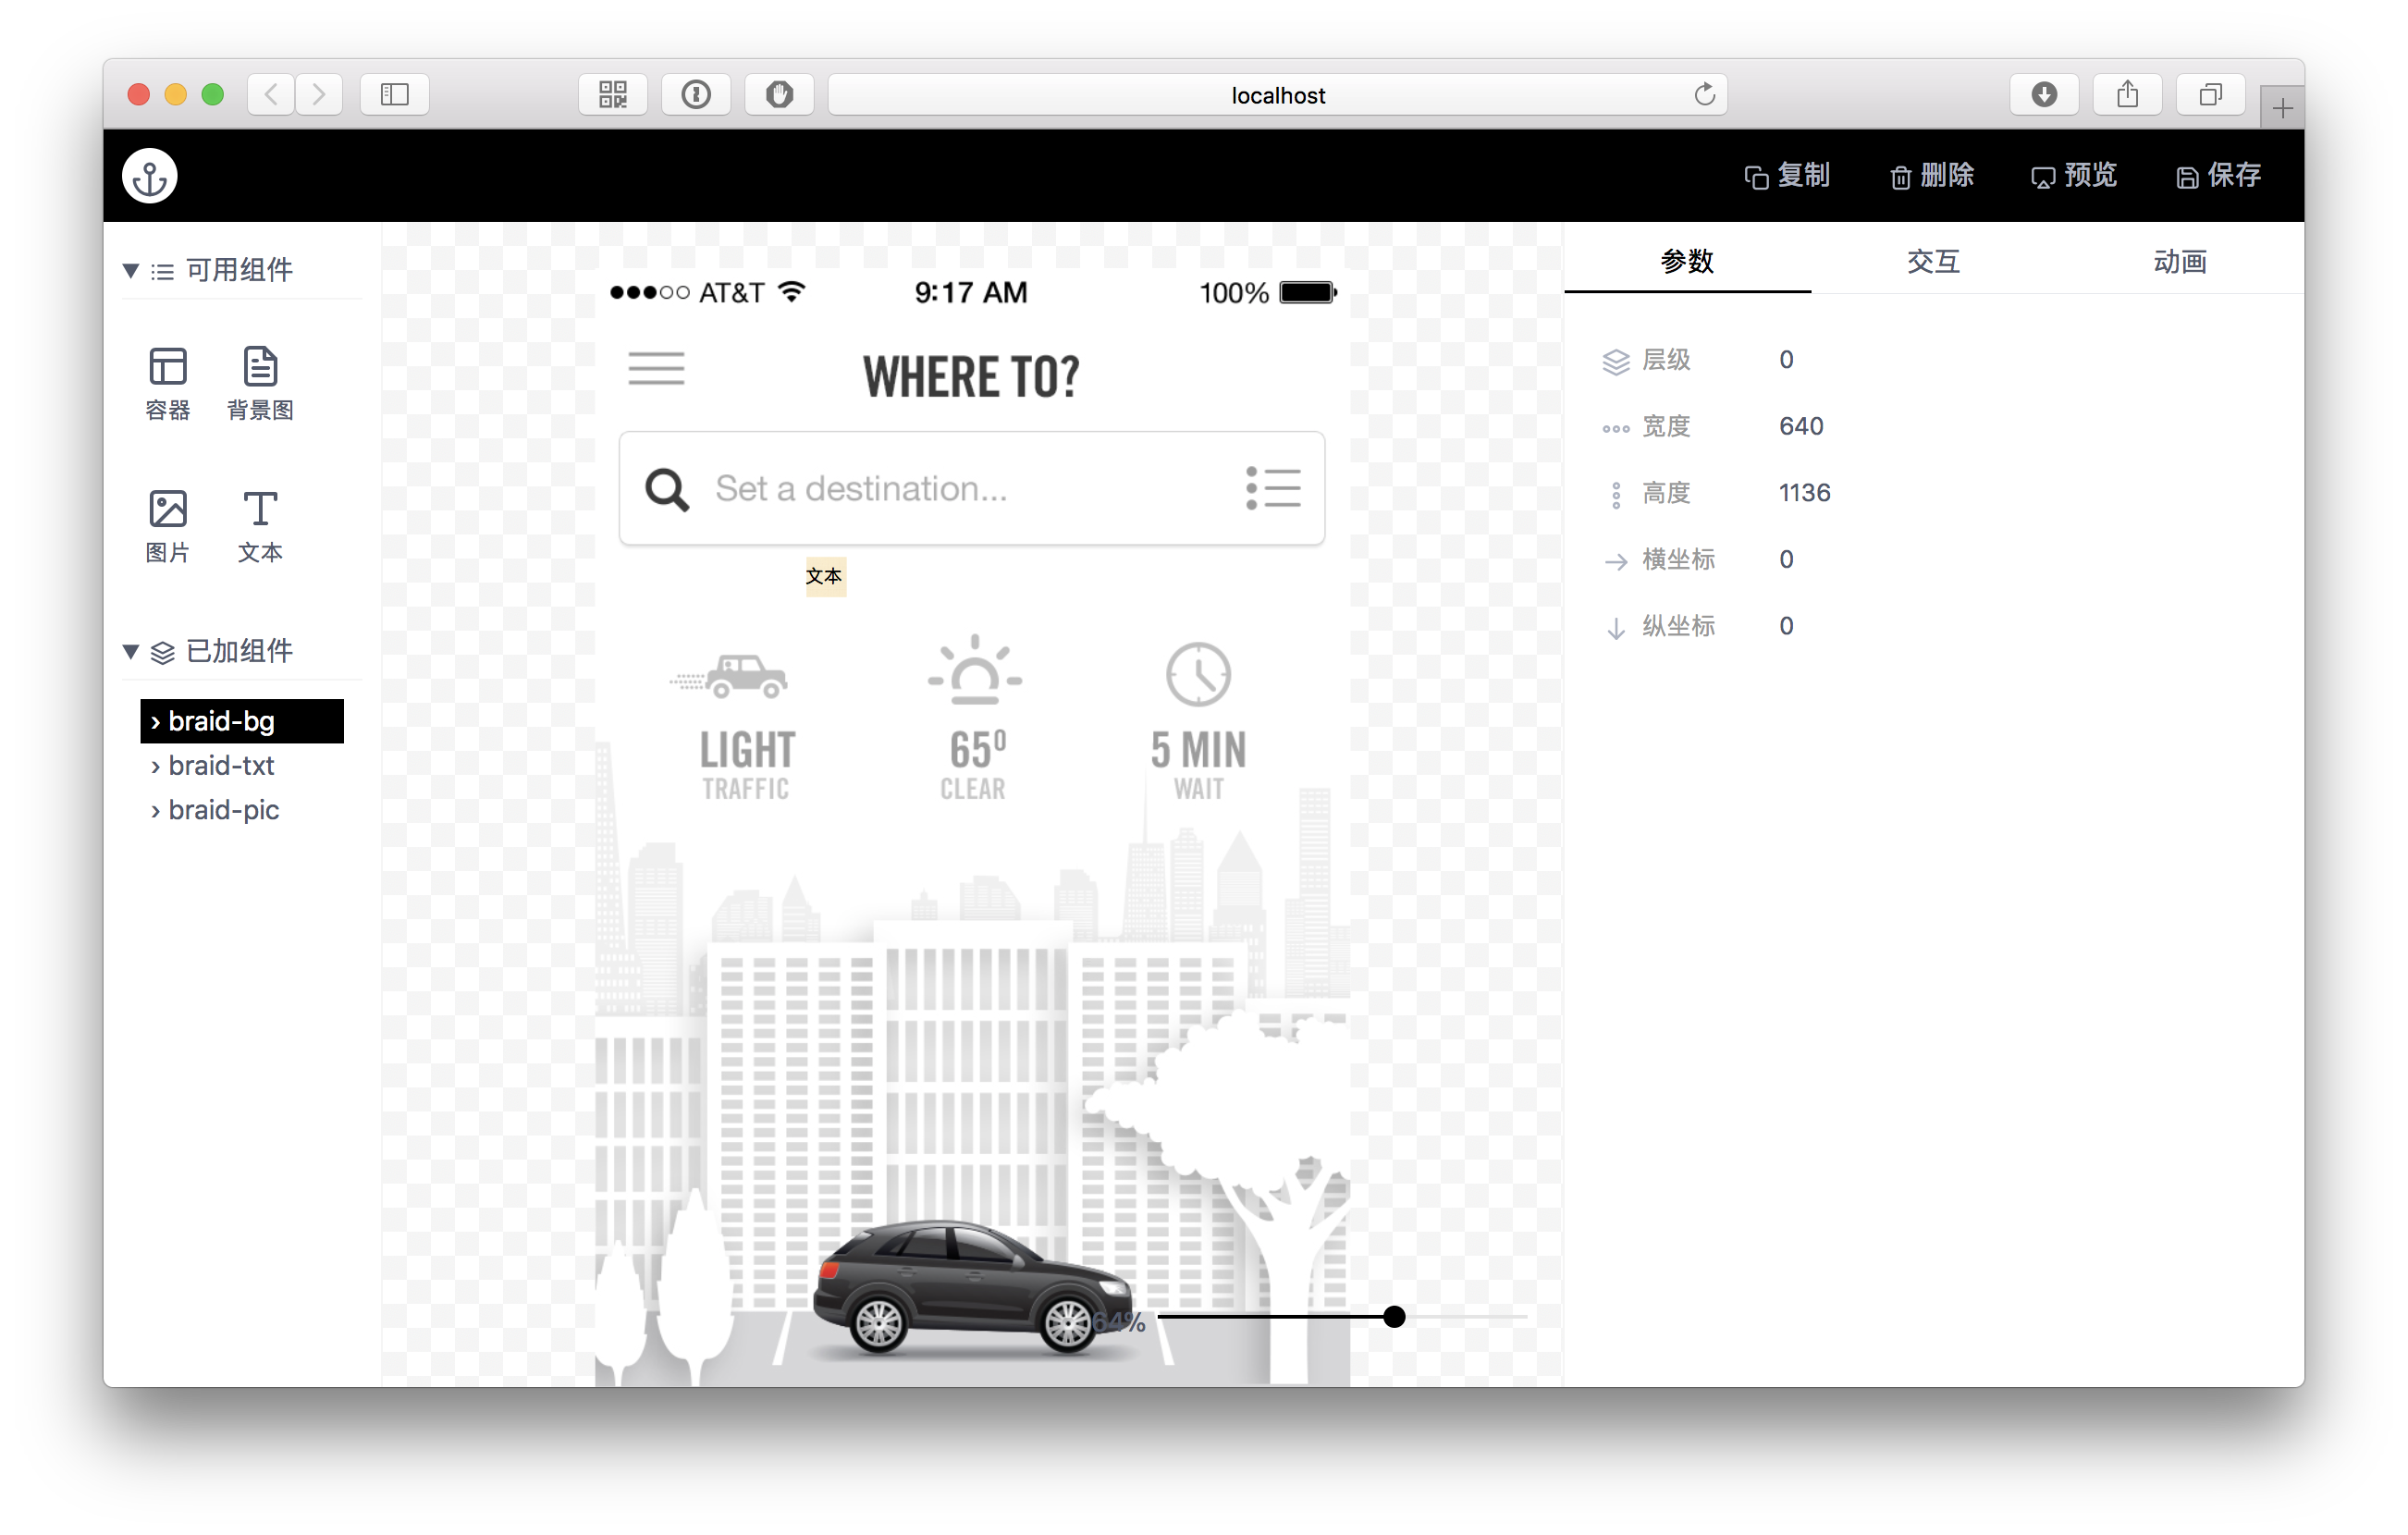Add a background image (背景图) component
Screen dimensions: 2408x1535
click(x=260, y=382)
